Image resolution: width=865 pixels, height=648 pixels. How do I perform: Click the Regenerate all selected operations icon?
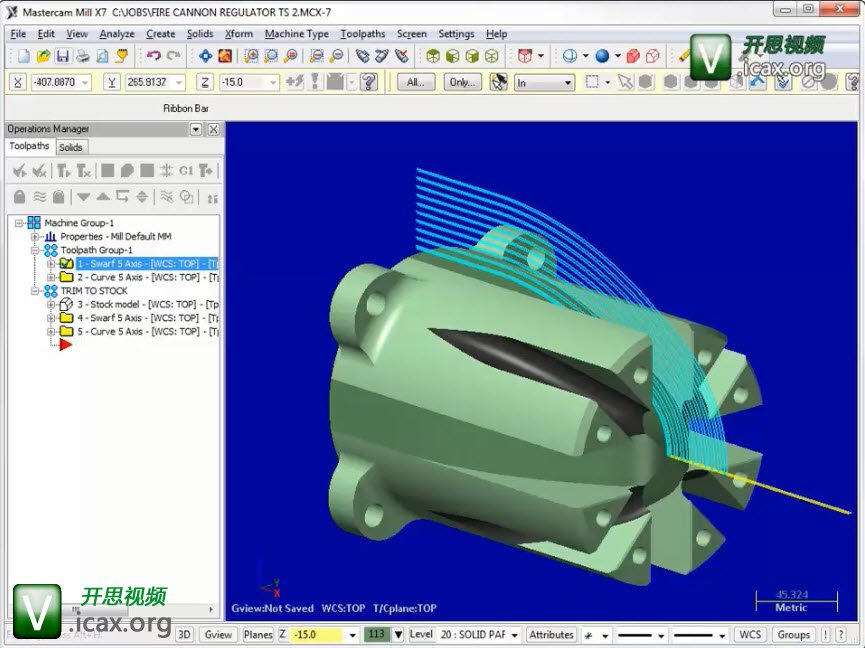coord(63,170)
